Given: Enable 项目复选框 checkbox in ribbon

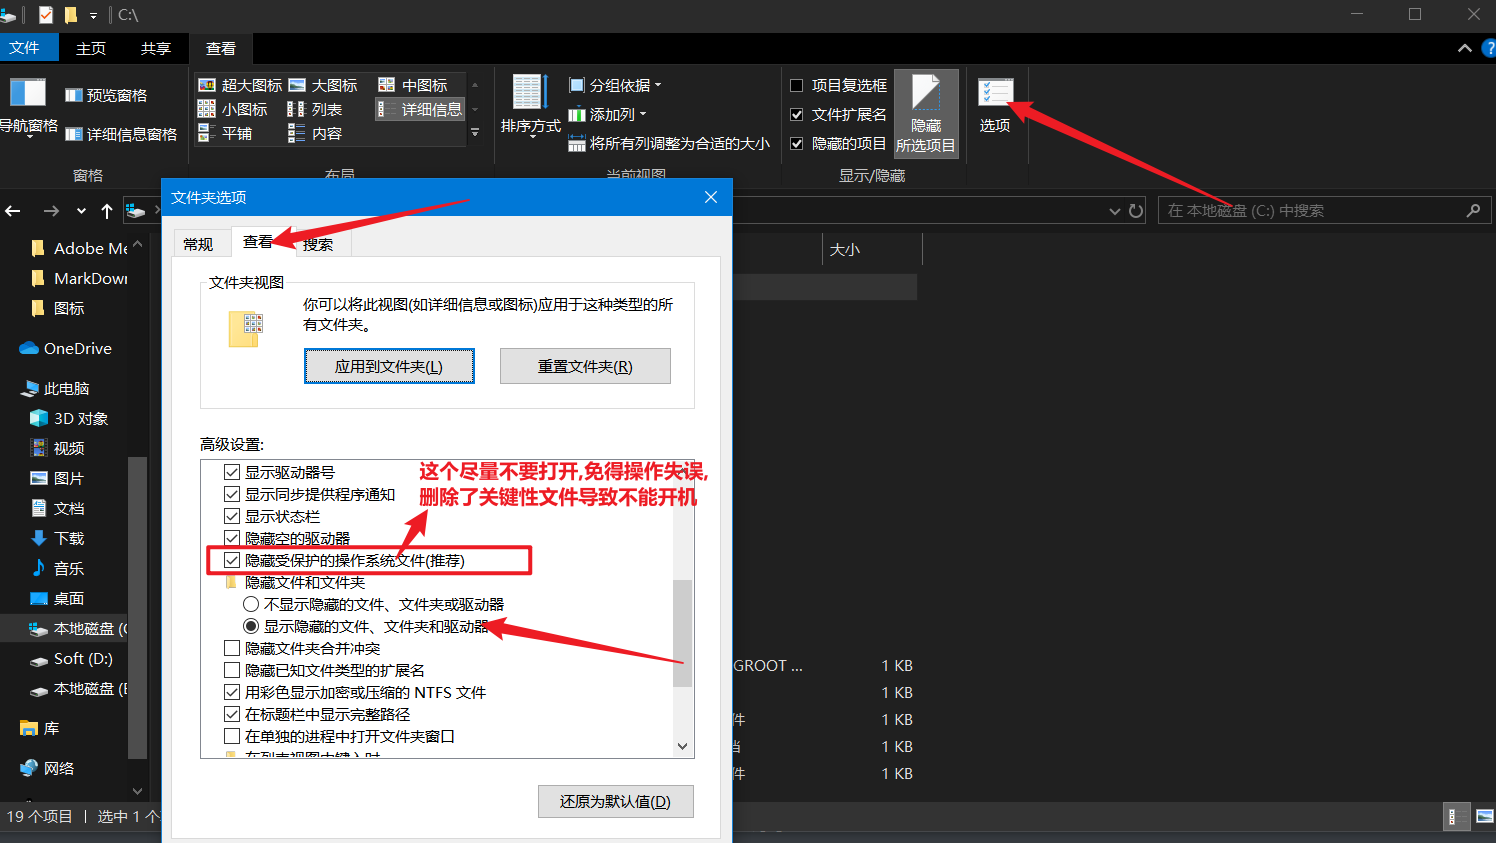Looking at the screenshot, I should click(797, 86).
